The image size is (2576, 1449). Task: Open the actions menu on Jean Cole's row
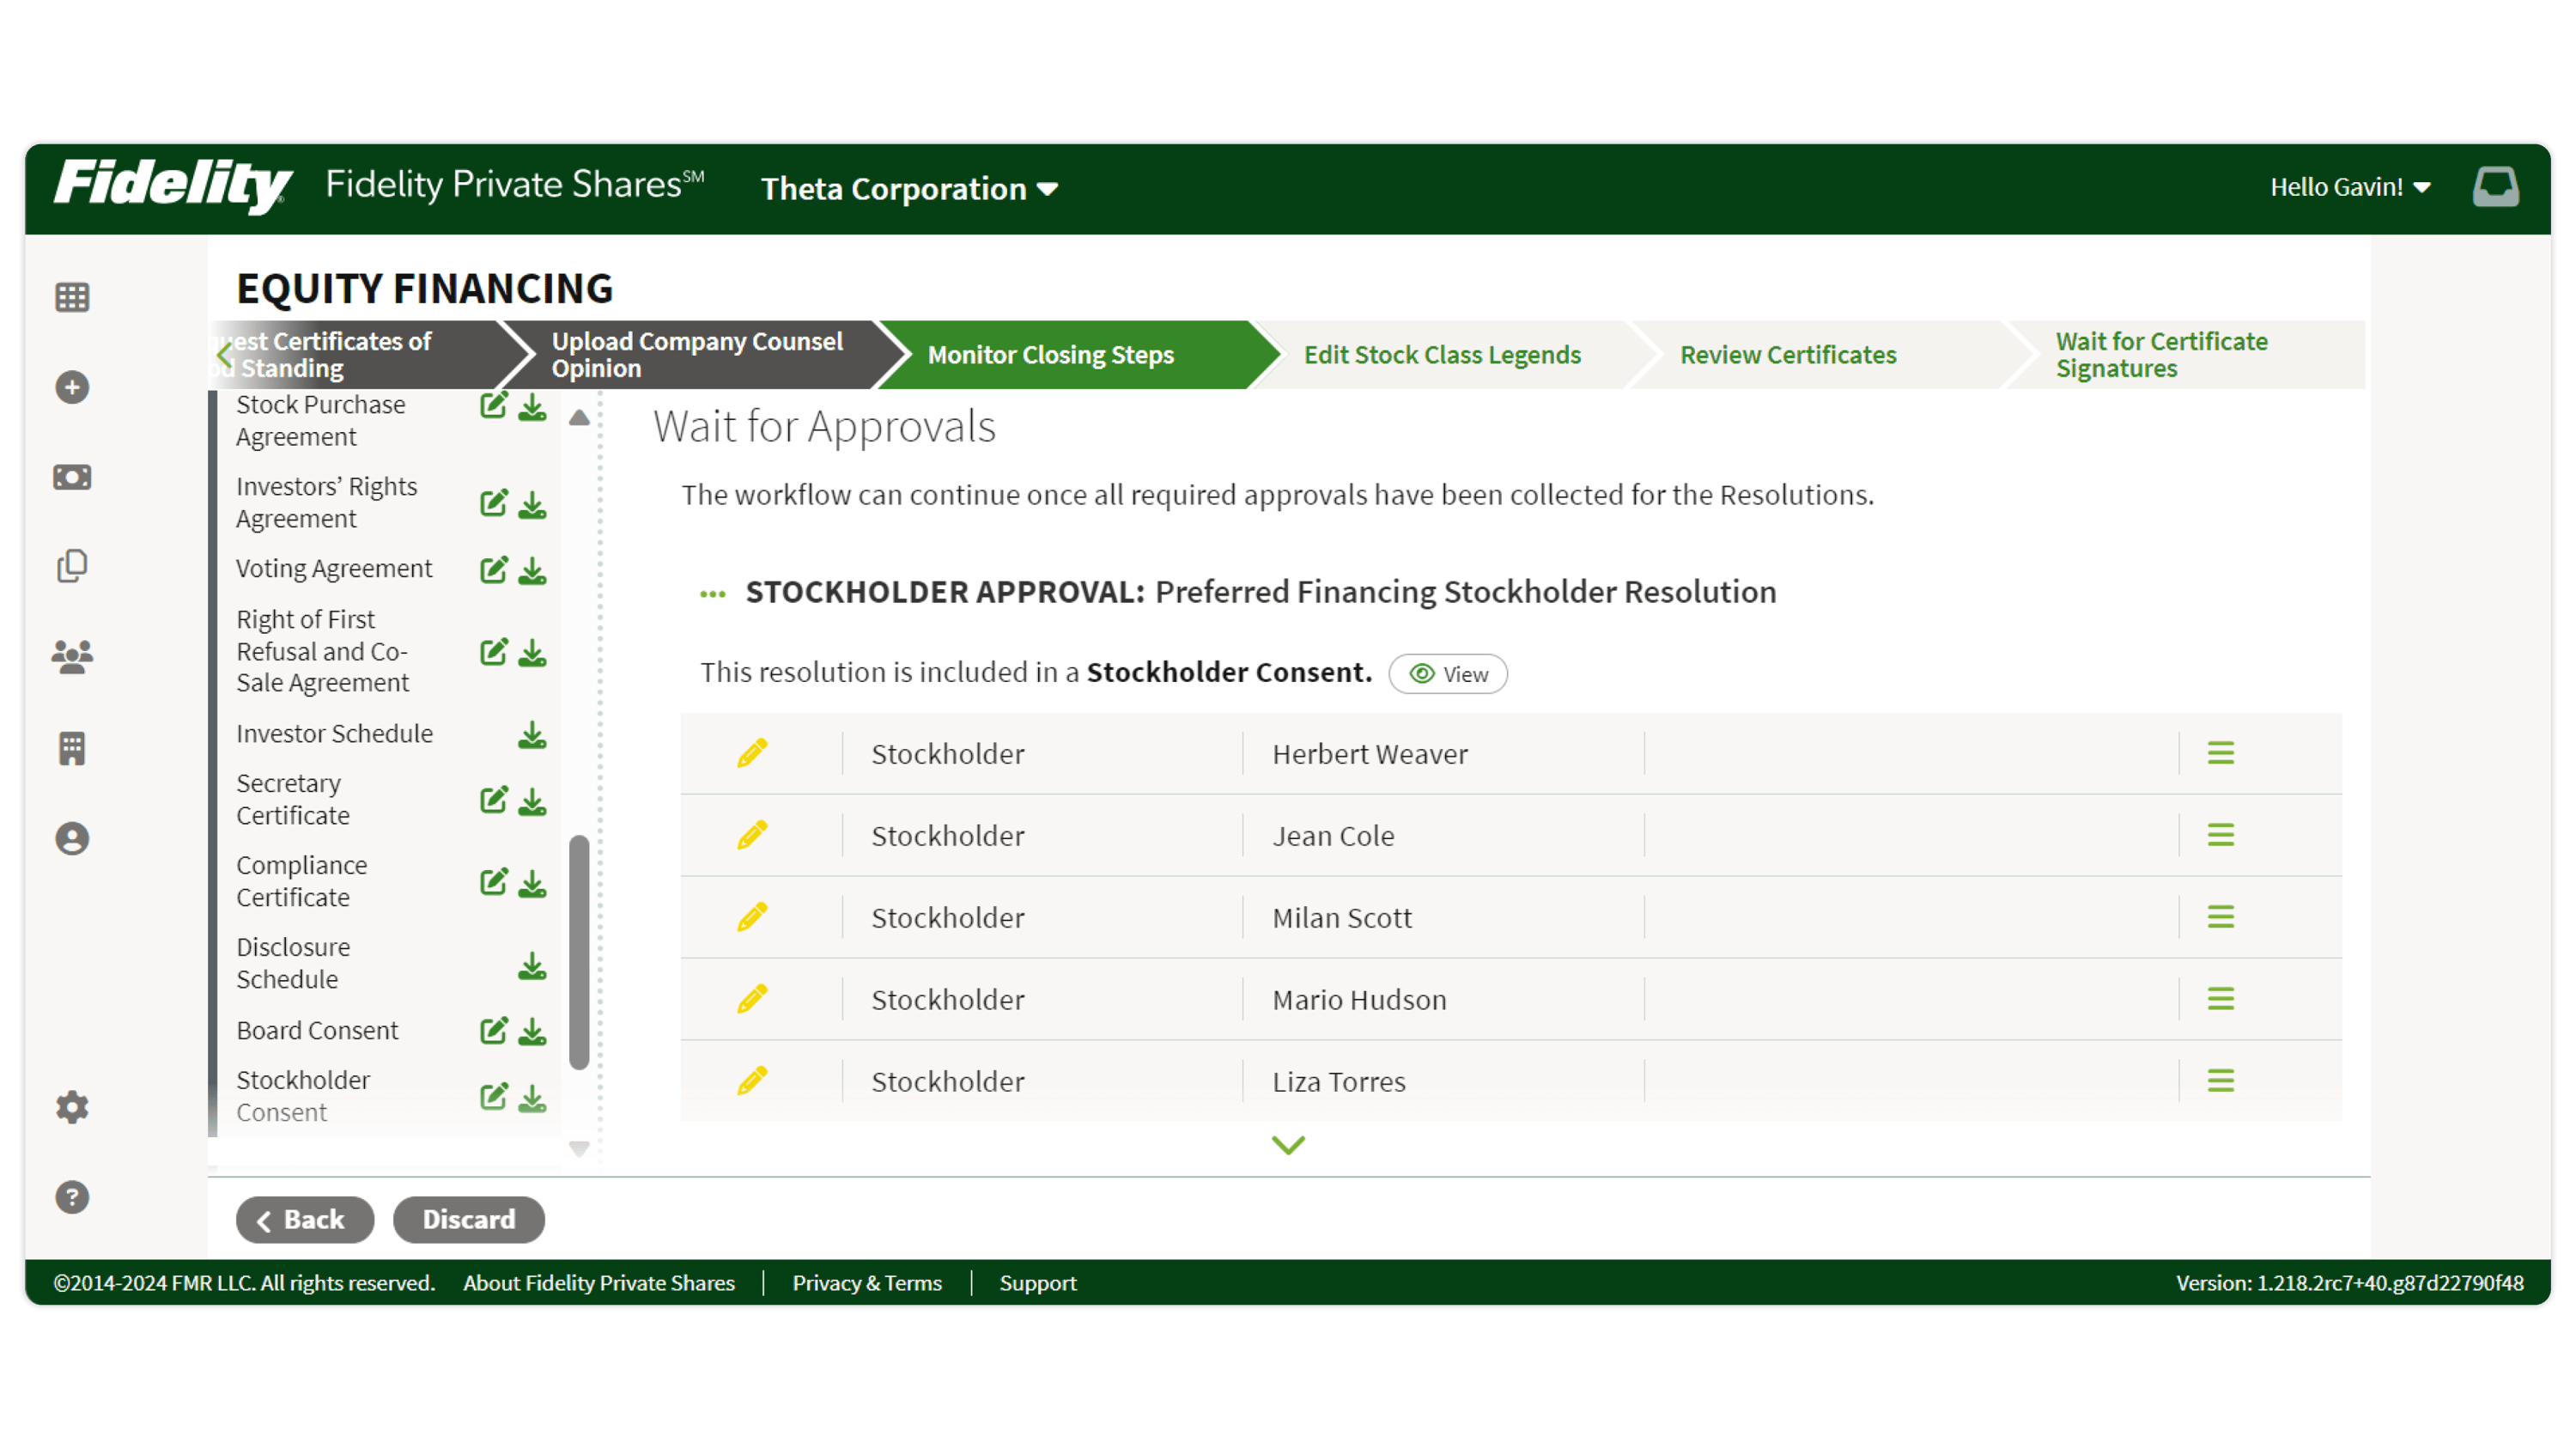(x=2220, y=835)
